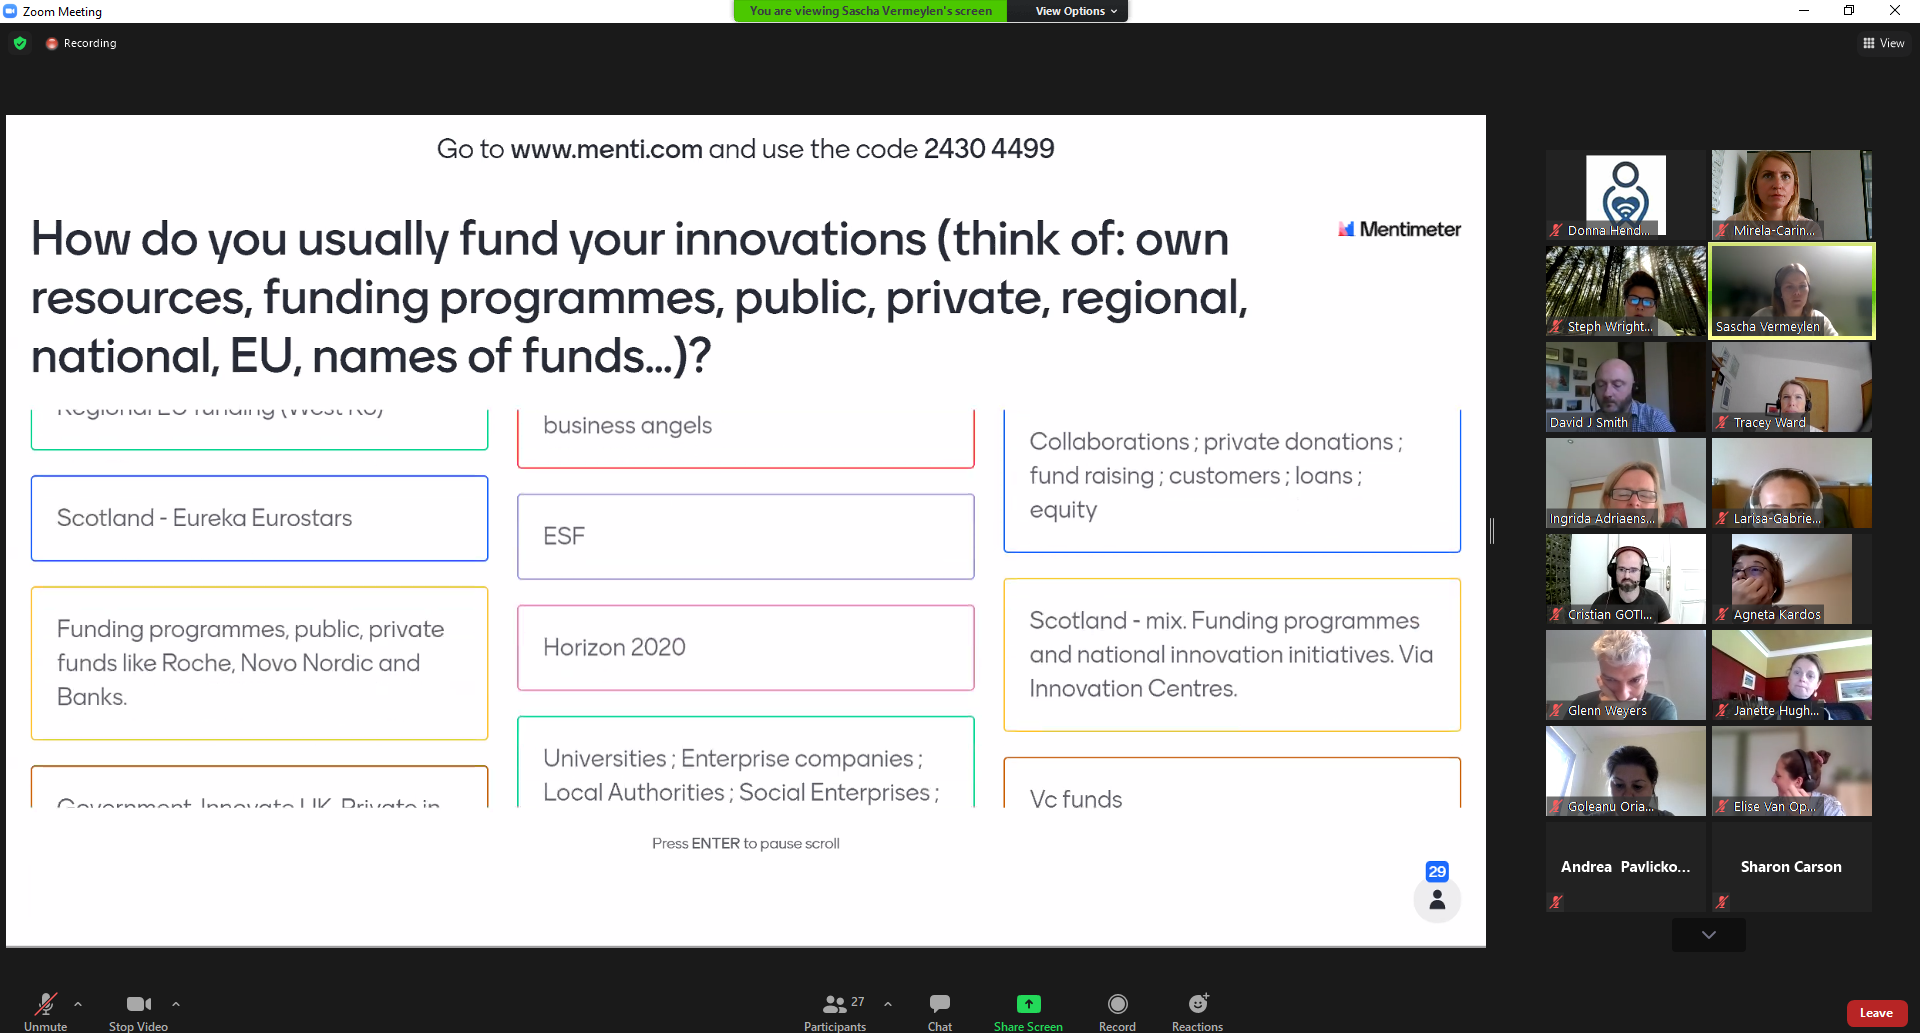This screenshot has width=1920, height=1033.
Task: Click the grid icon next to View
Action: coord(1869,43)
